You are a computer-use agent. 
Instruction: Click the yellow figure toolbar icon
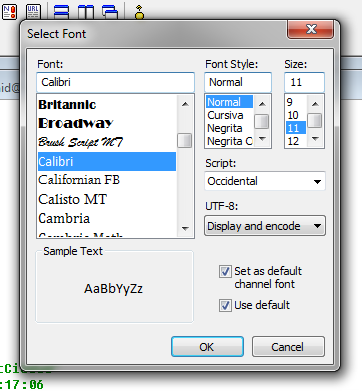[x=139, y=12]
